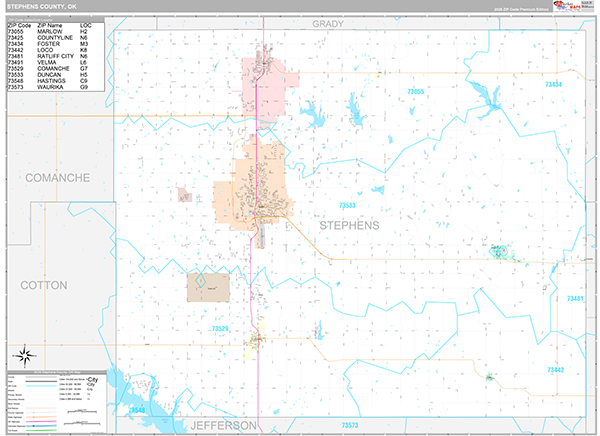Click the Stephens County, OK title

42,7
